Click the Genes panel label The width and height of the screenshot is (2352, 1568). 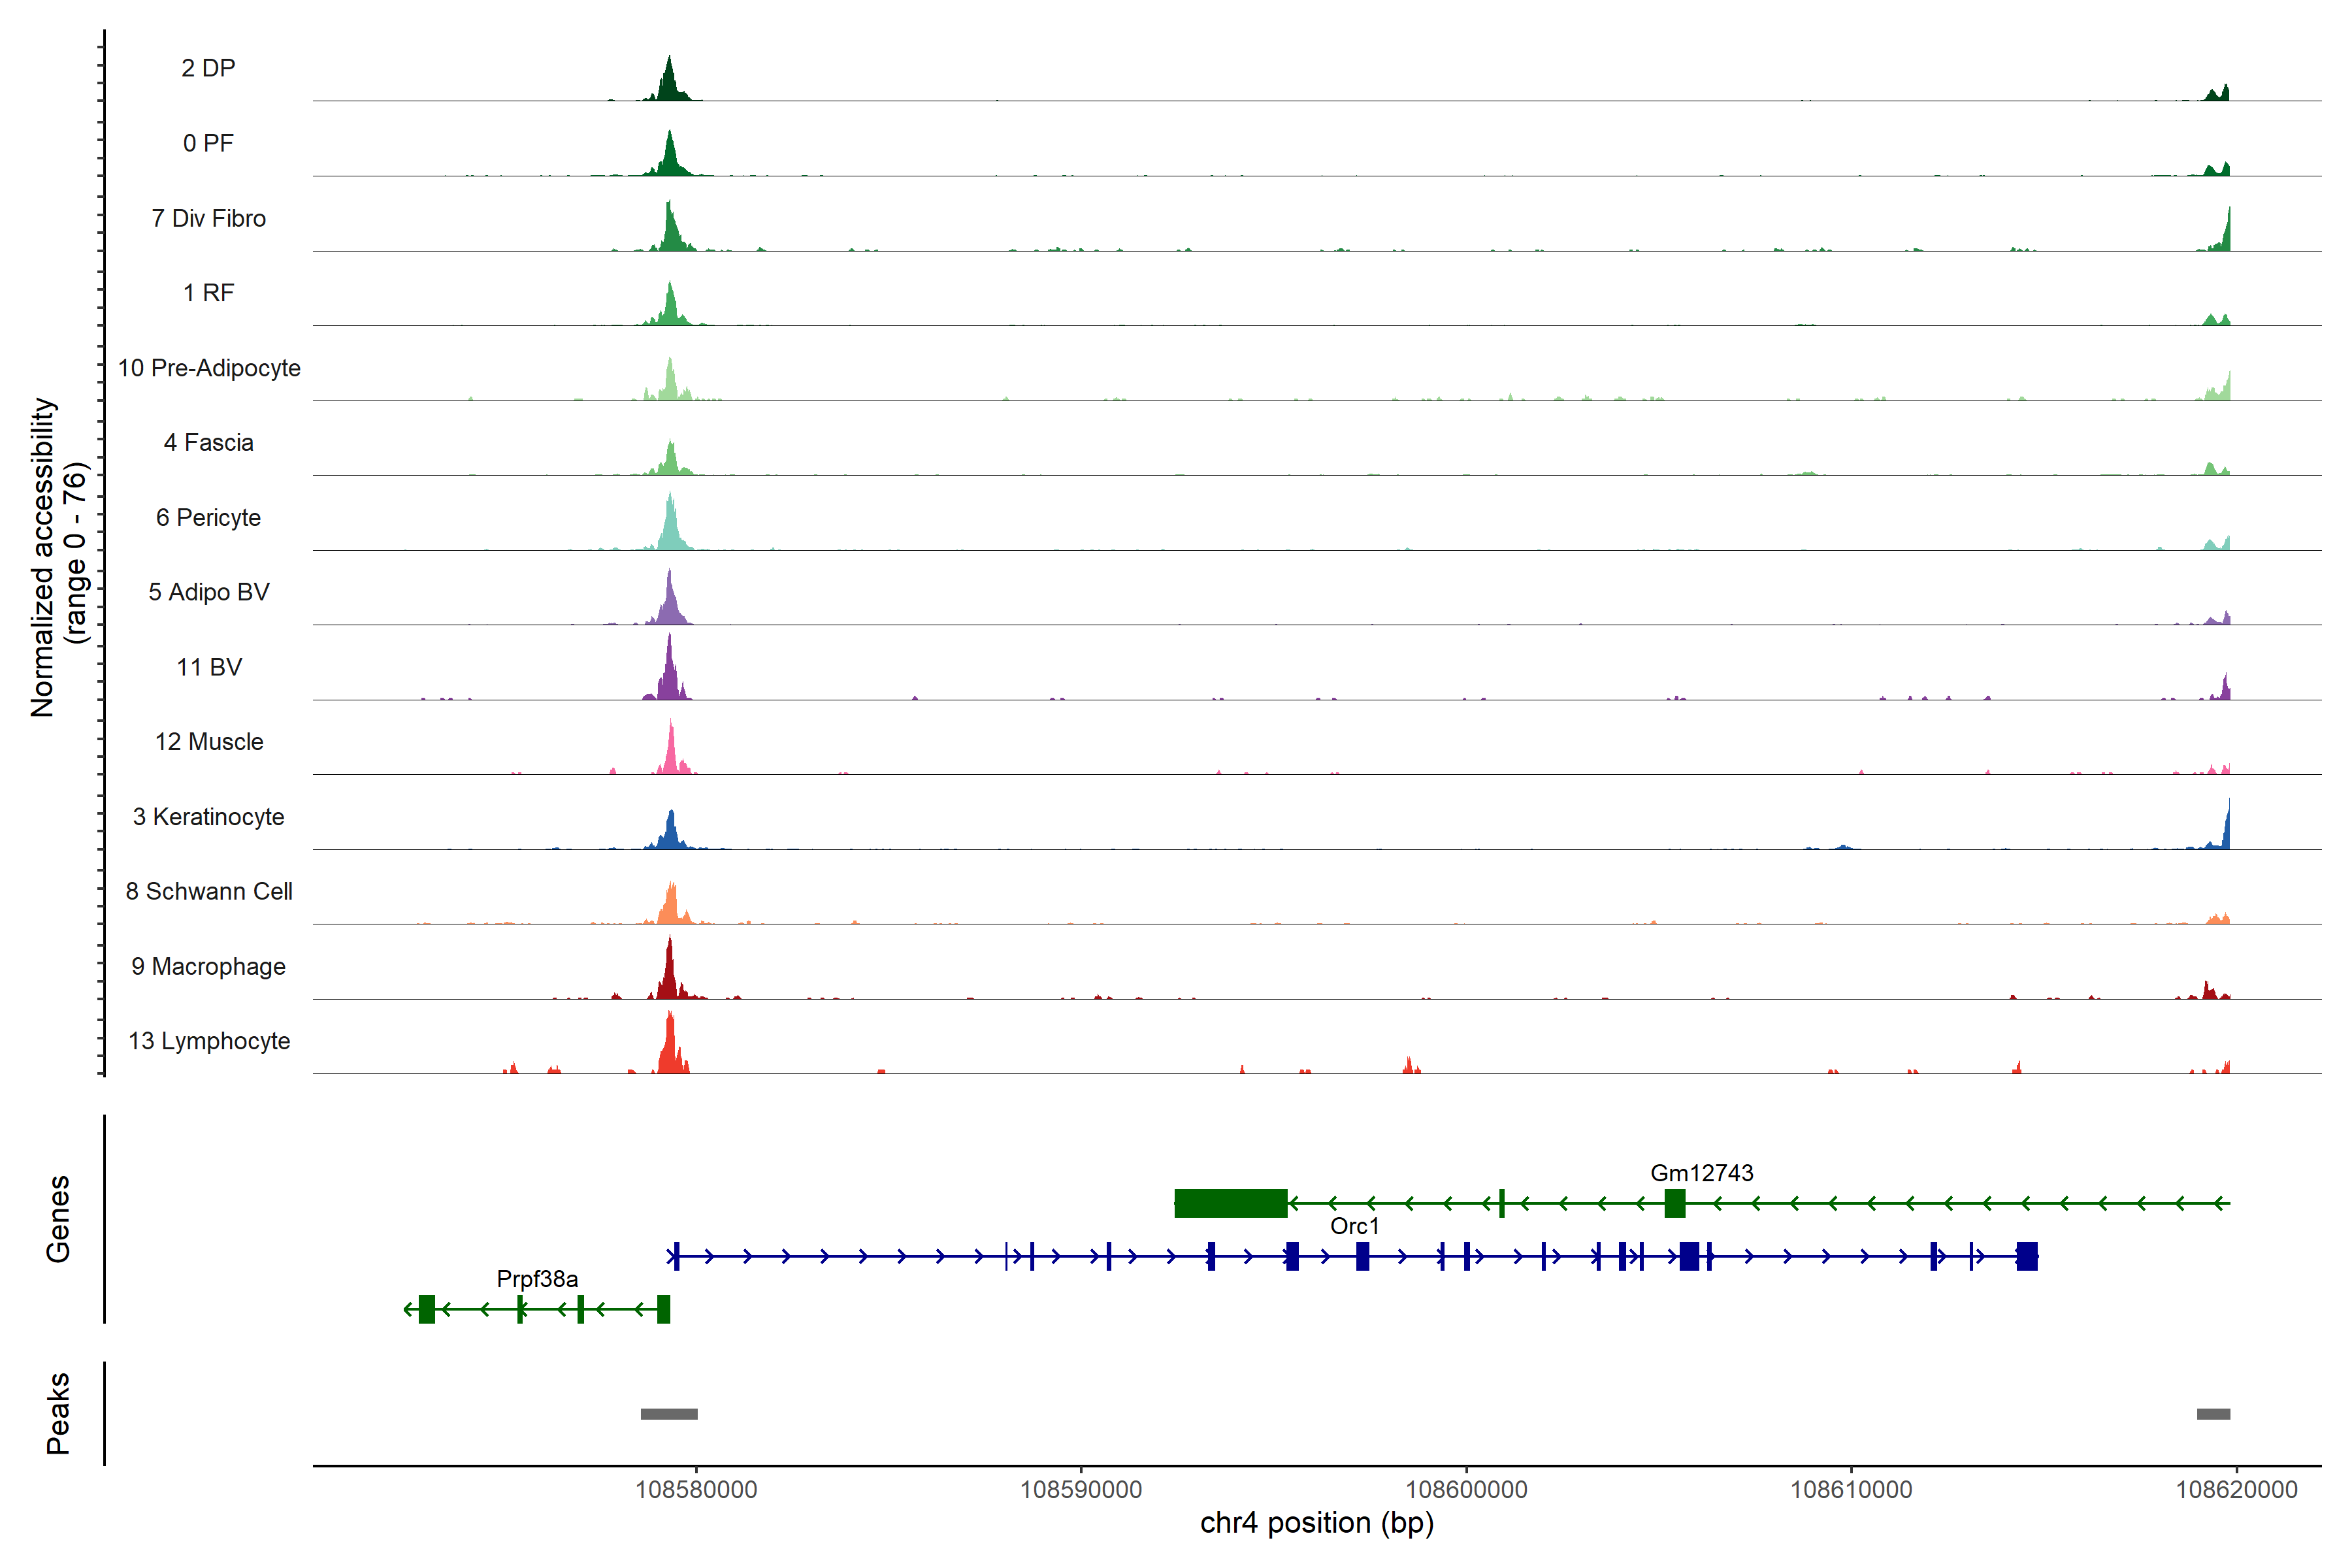pyautogui.click(x=58, y=1218)
